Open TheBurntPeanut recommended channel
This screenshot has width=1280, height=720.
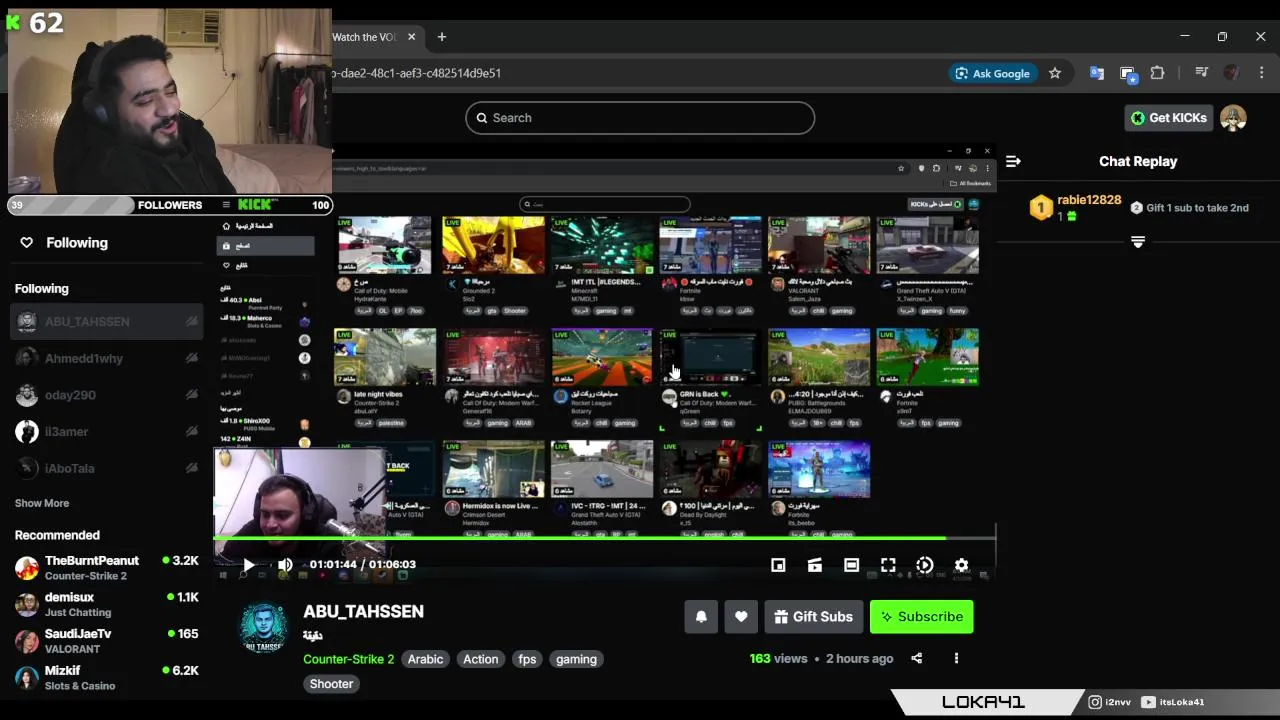(107, 568)
